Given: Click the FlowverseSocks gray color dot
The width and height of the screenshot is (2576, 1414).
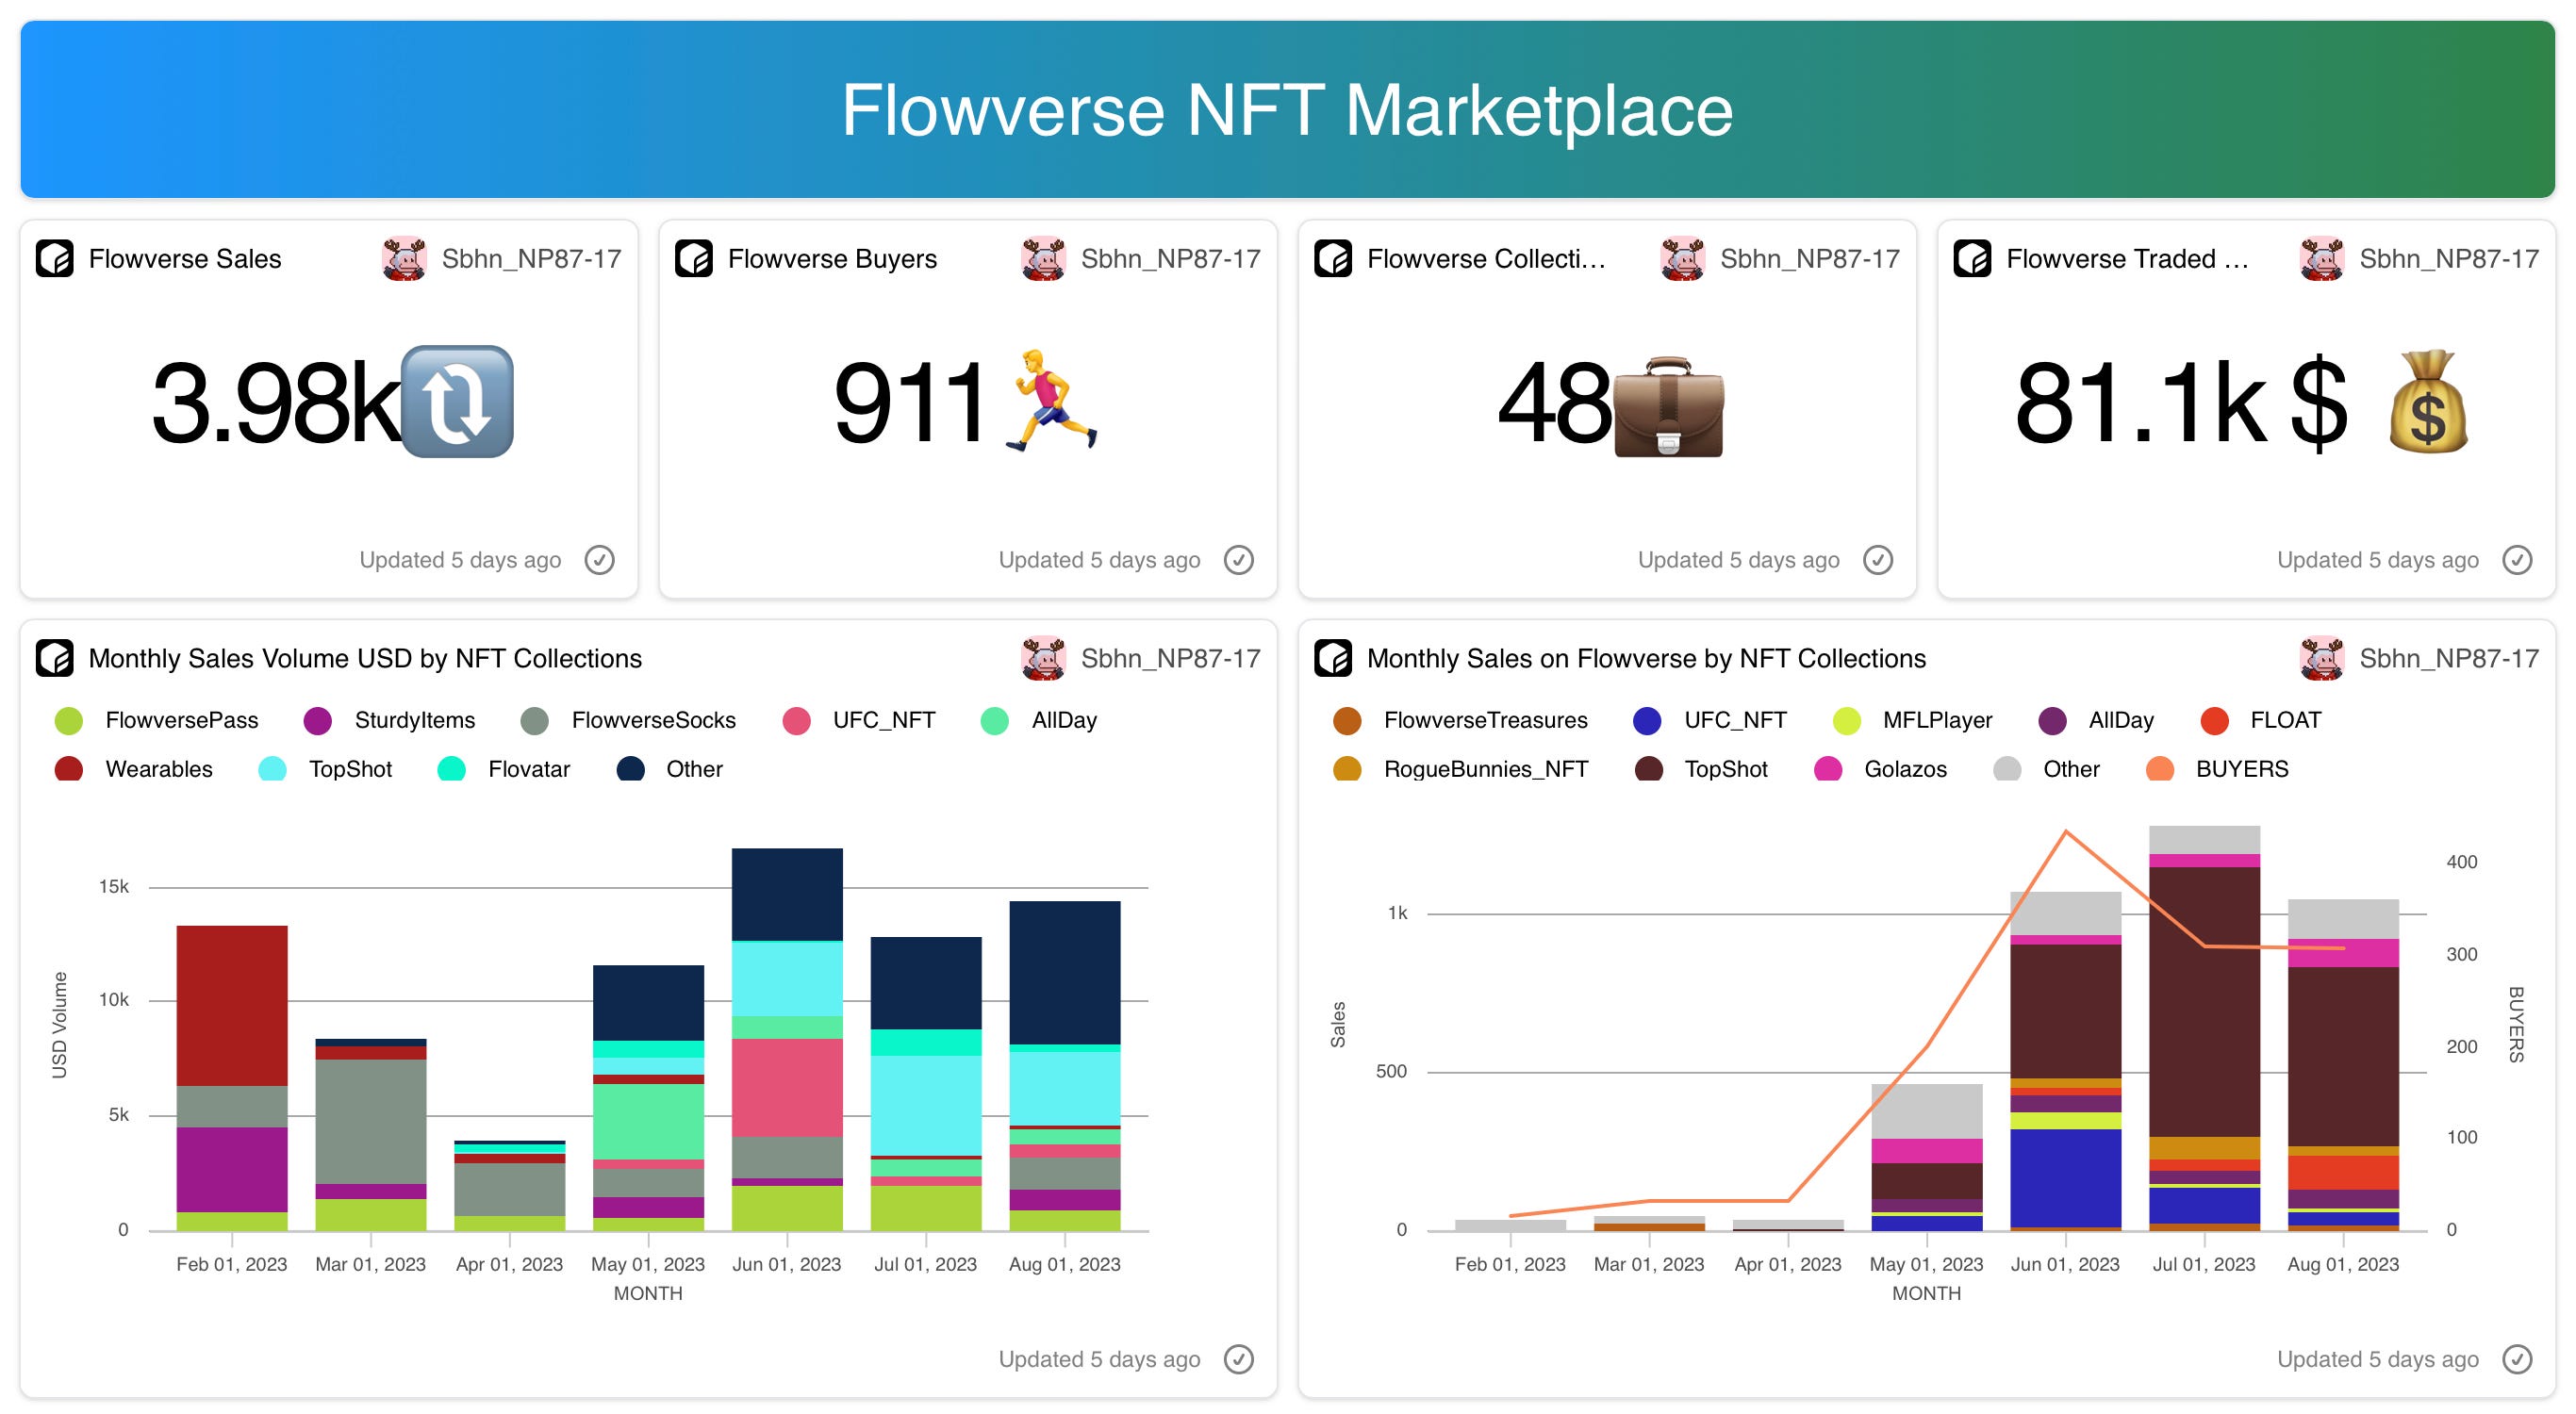Looking at the screenshot, I should coord(535,721).
